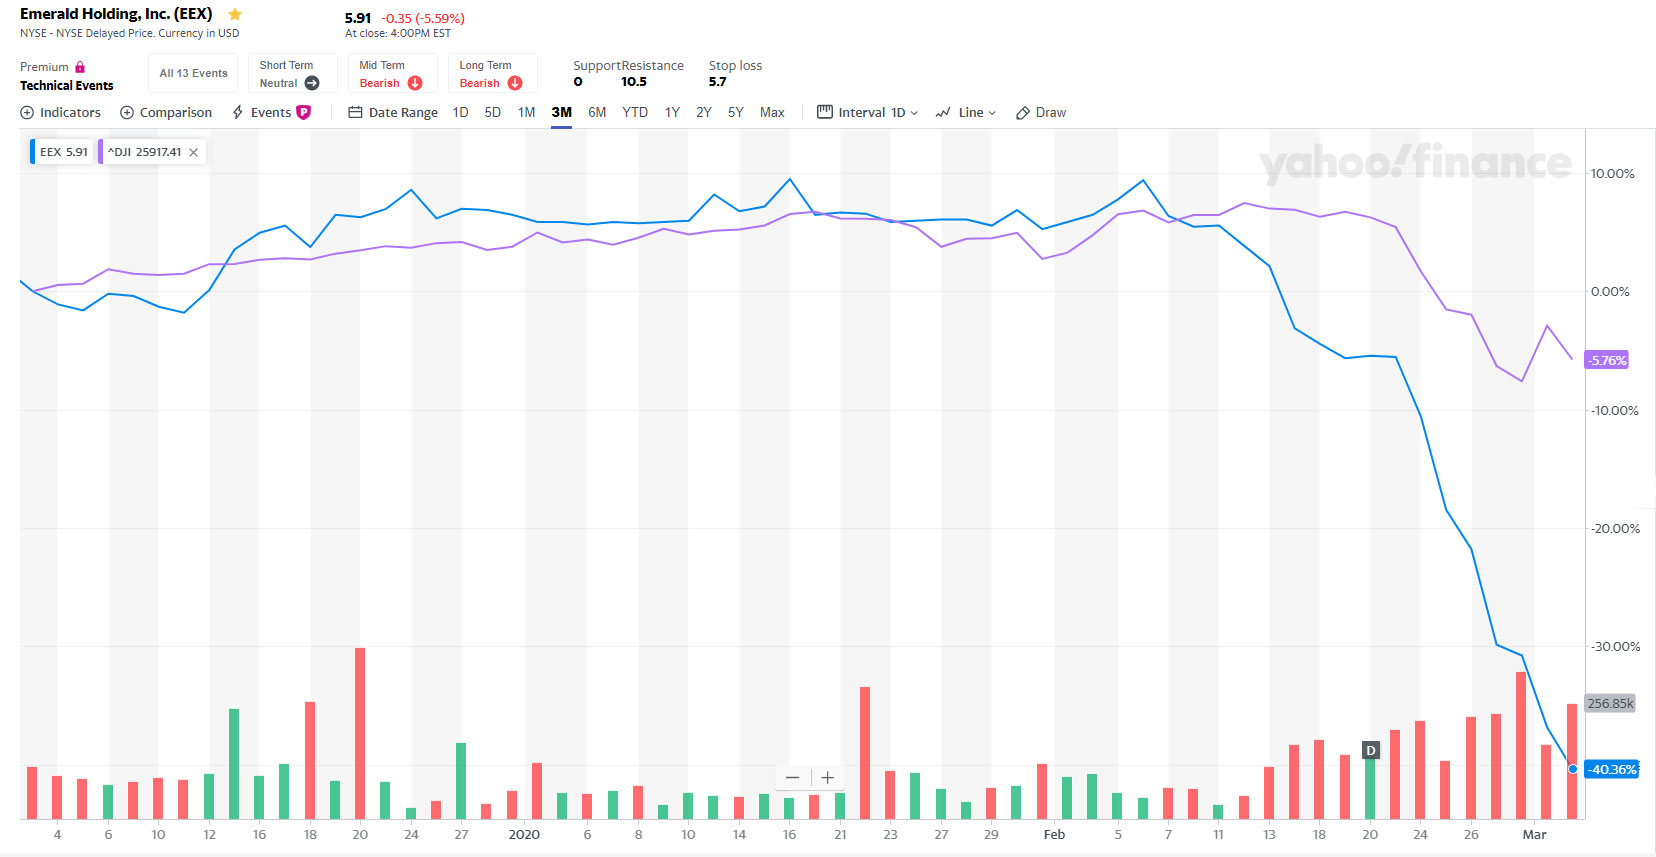Remove the ^DJI comparison with X icon
Screen dimensions: 1656x857
(194, 152)
